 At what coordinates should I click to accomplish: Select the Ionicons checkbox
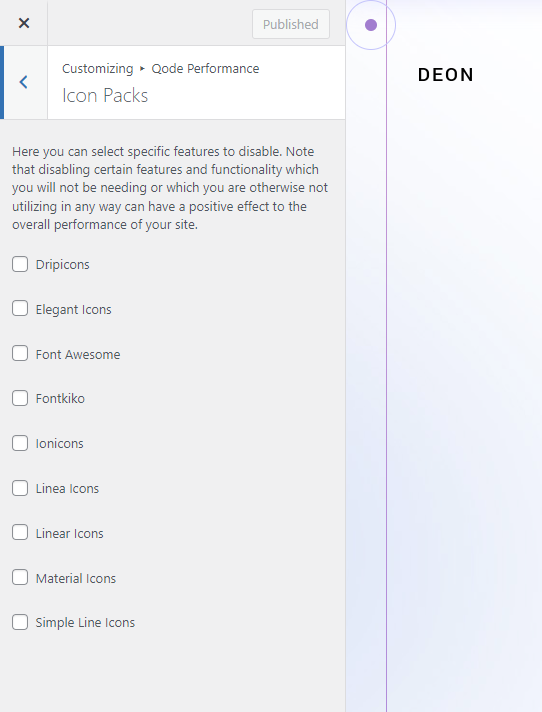pyautogui.click(x=20, y=443)
